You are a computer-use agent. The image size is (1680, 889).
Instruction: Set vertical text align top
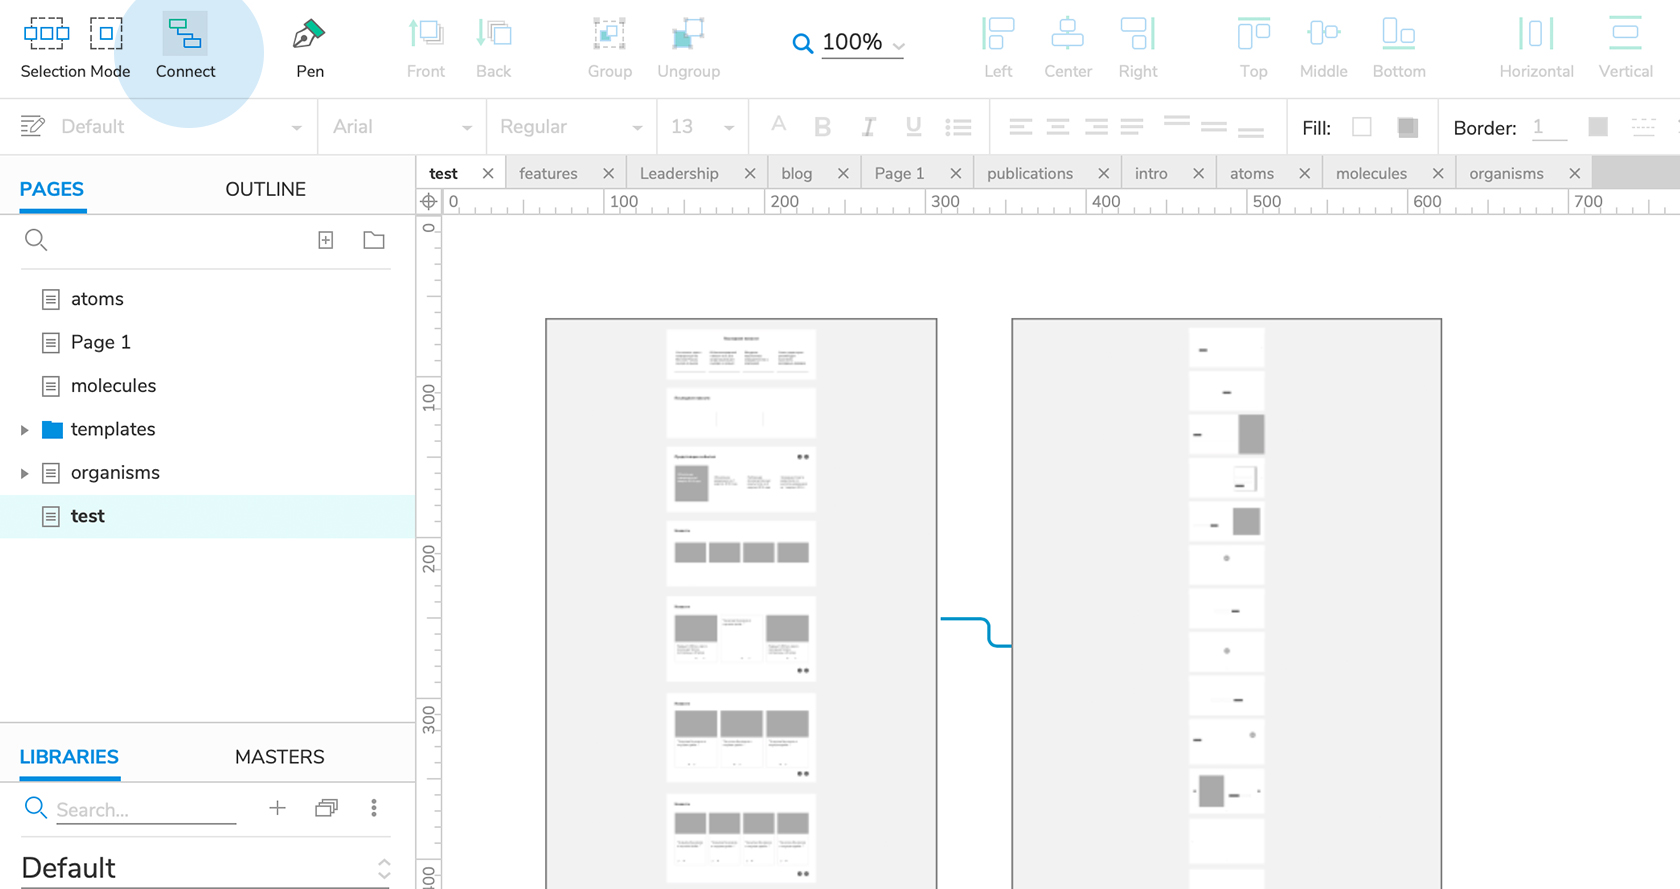pos(1177,122)
